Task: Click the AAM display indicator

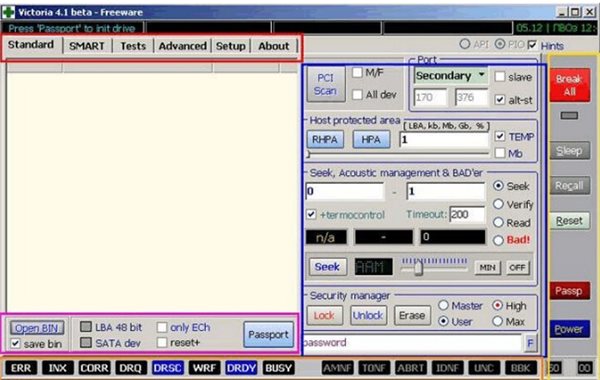Action: (373, 267)
